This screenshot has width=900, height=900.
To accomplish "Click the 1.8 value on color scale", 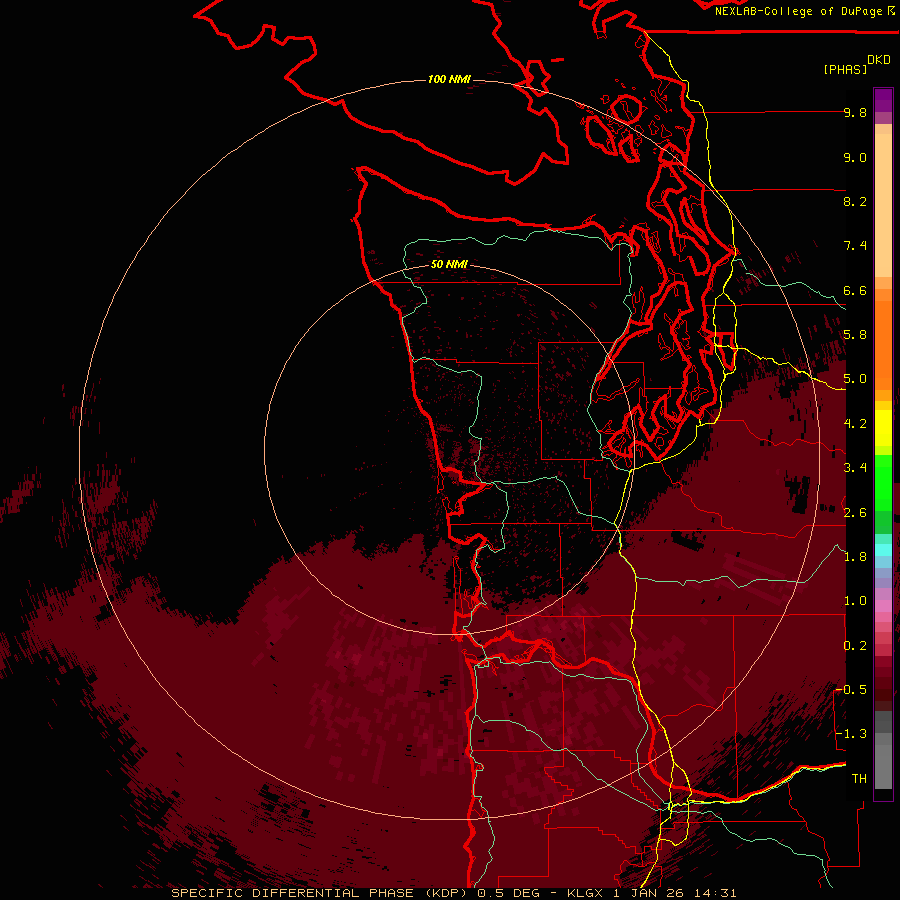I will pos(855,556).
